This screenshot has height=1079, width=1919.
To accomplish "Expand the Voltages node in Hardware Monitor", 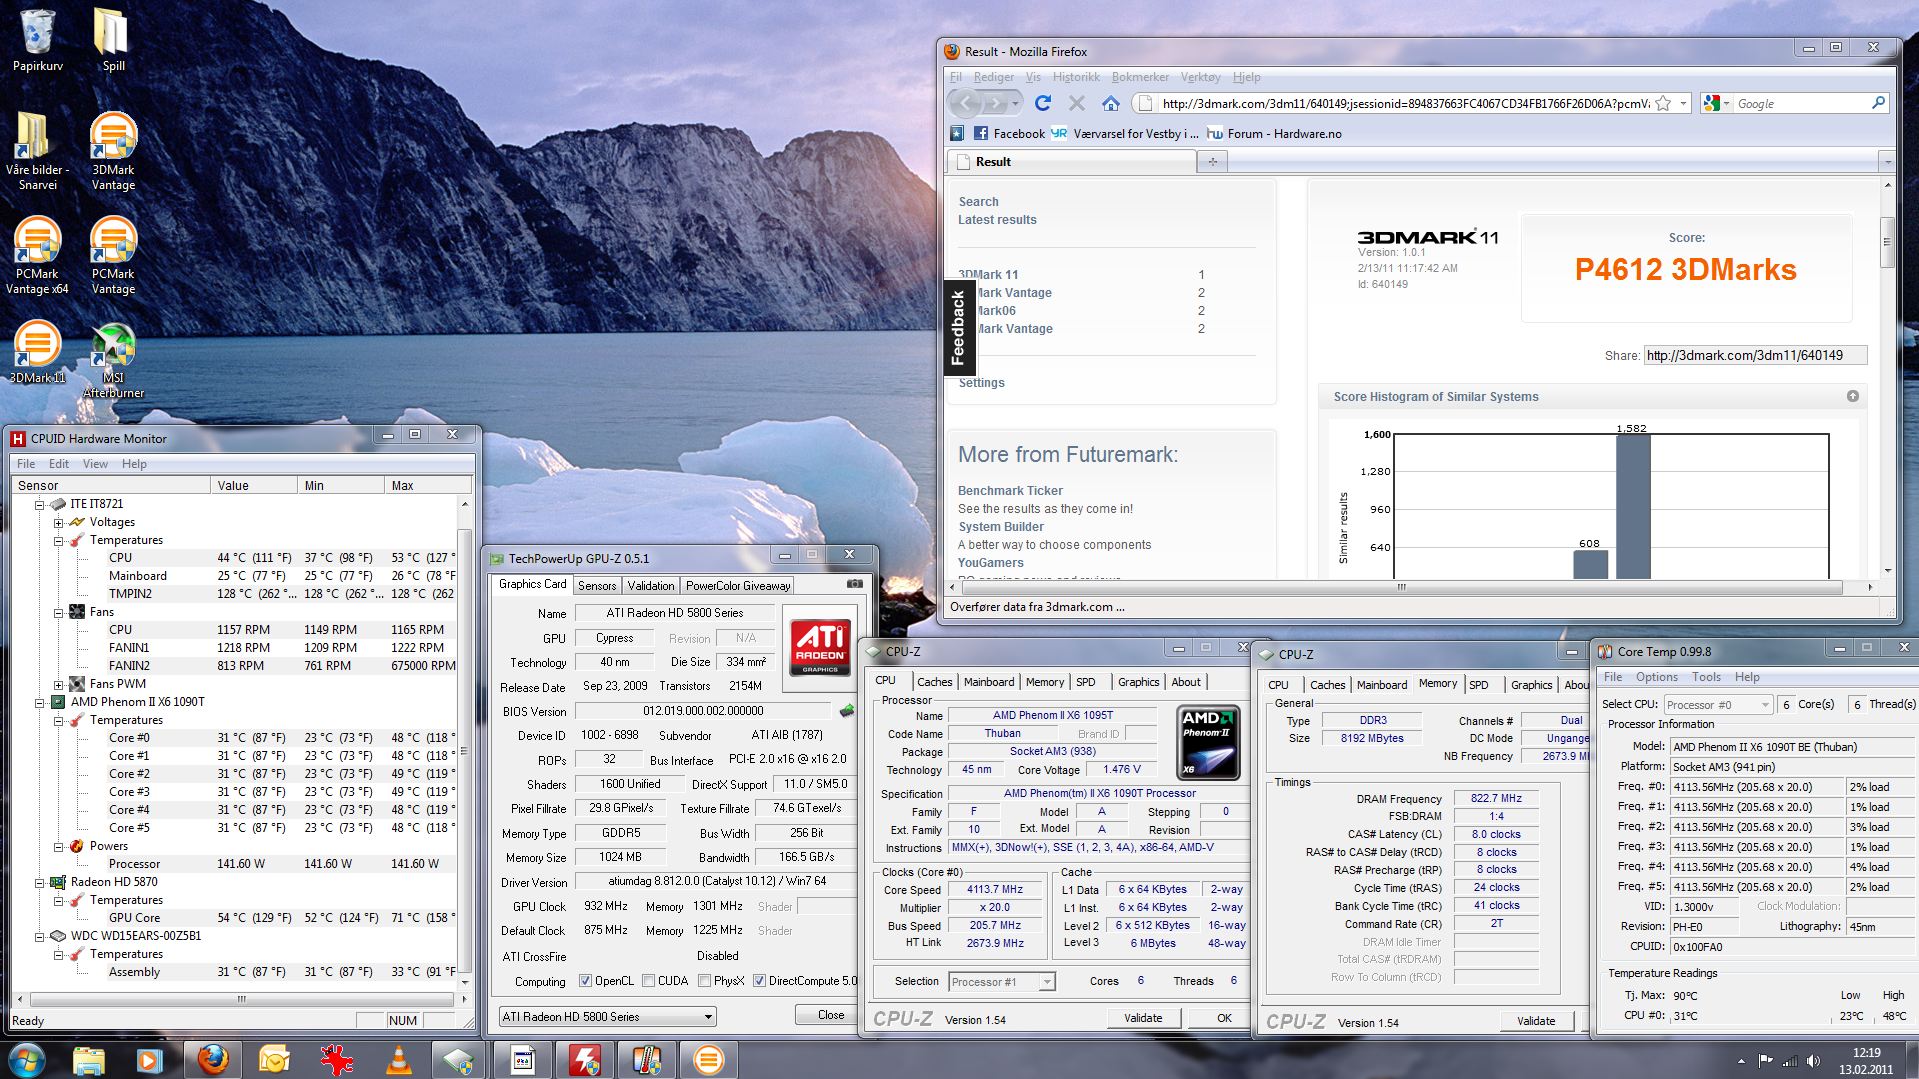I will pos(59,522).
